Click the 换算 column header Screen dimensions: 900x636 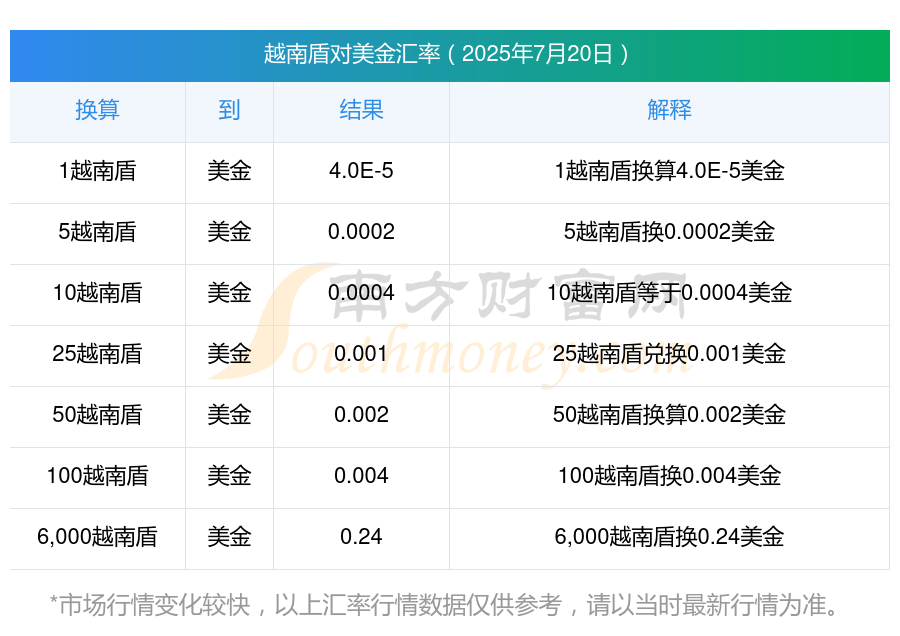point(98,110)
